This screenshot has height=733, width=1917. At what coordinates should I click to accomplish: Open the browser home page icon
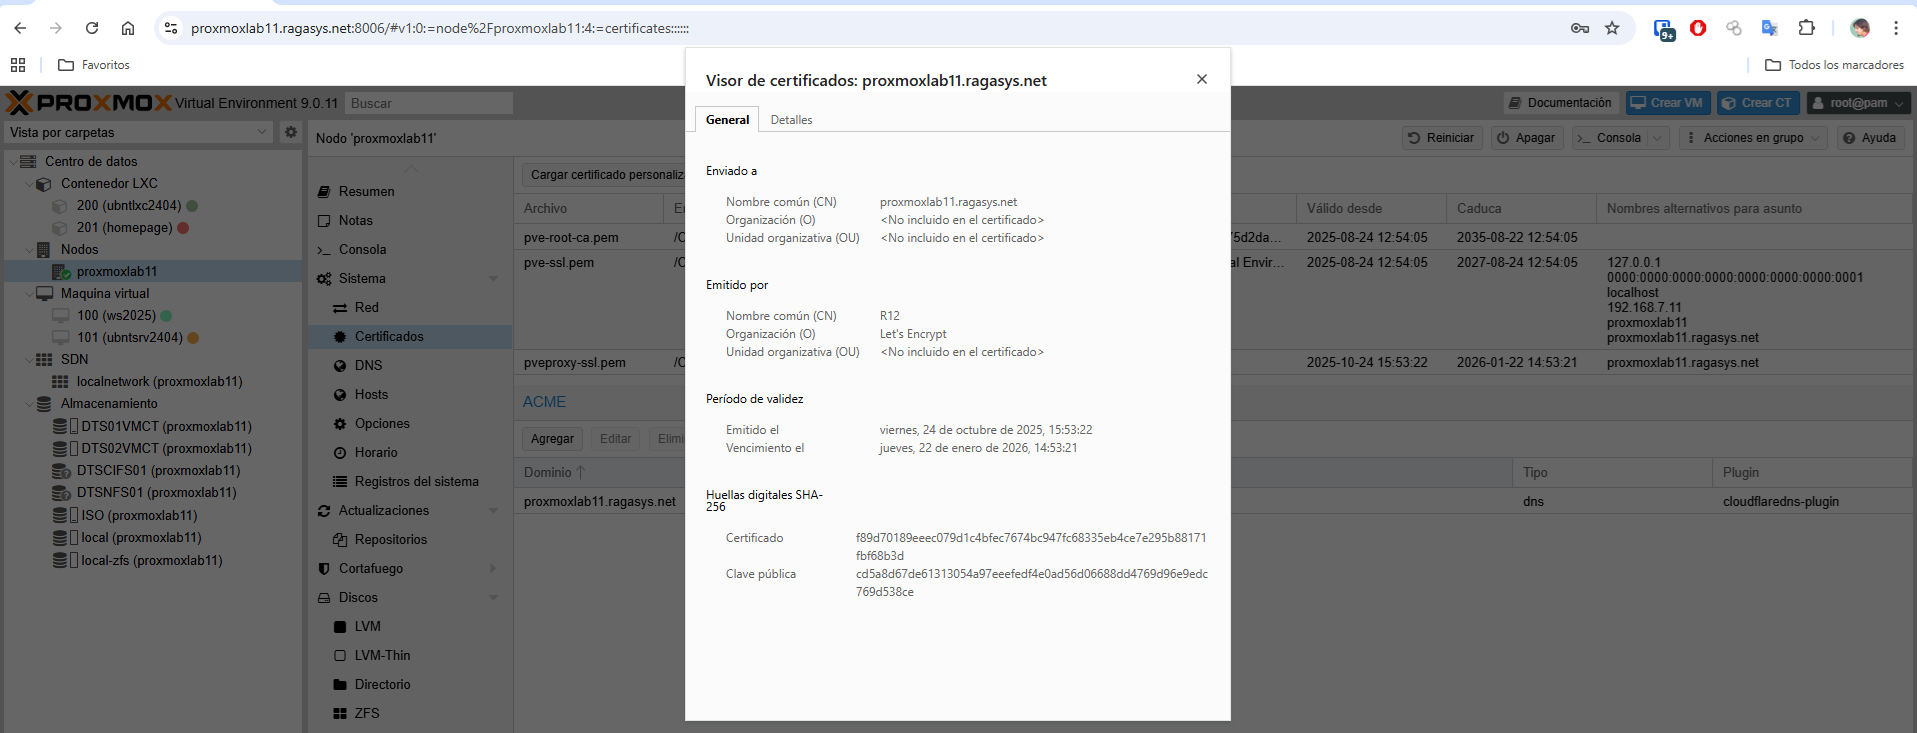click(x=128, y=28)
